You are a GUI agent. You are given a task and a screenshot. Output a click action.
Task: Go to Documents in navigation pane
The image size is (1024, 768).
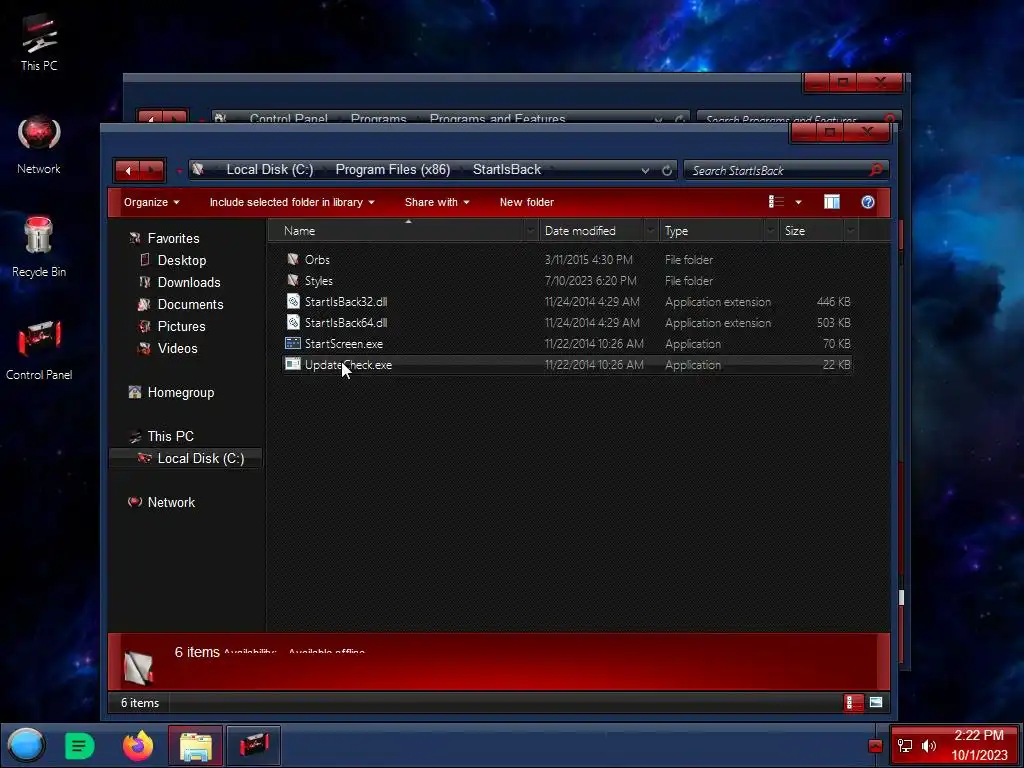pyautogui.click(x=190, y=304)
